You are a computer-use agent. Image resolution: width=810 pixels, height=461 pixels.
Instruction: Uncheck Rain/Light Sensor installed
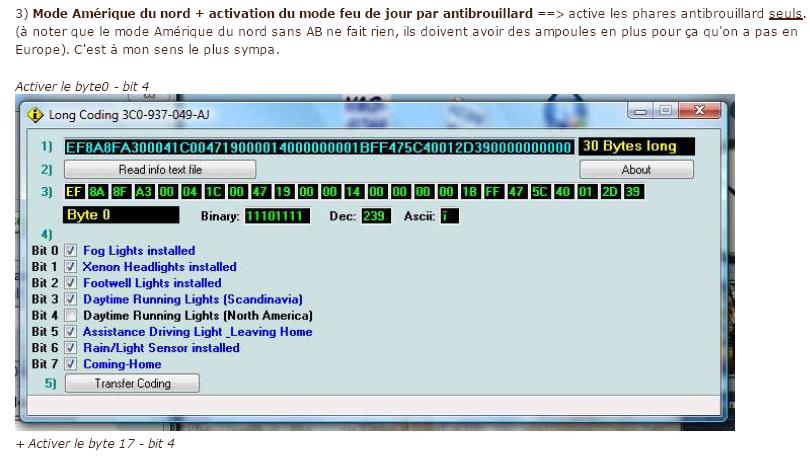point(70,347)
